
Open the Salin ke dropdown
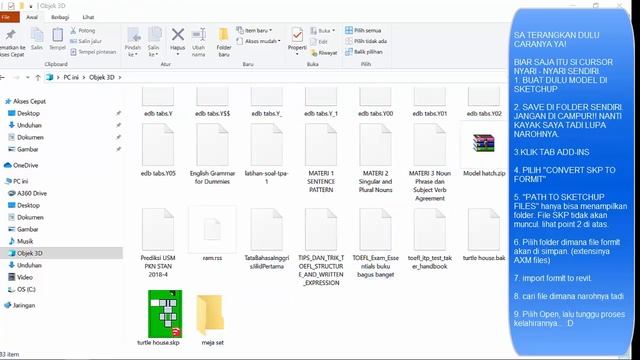point(154,42)
